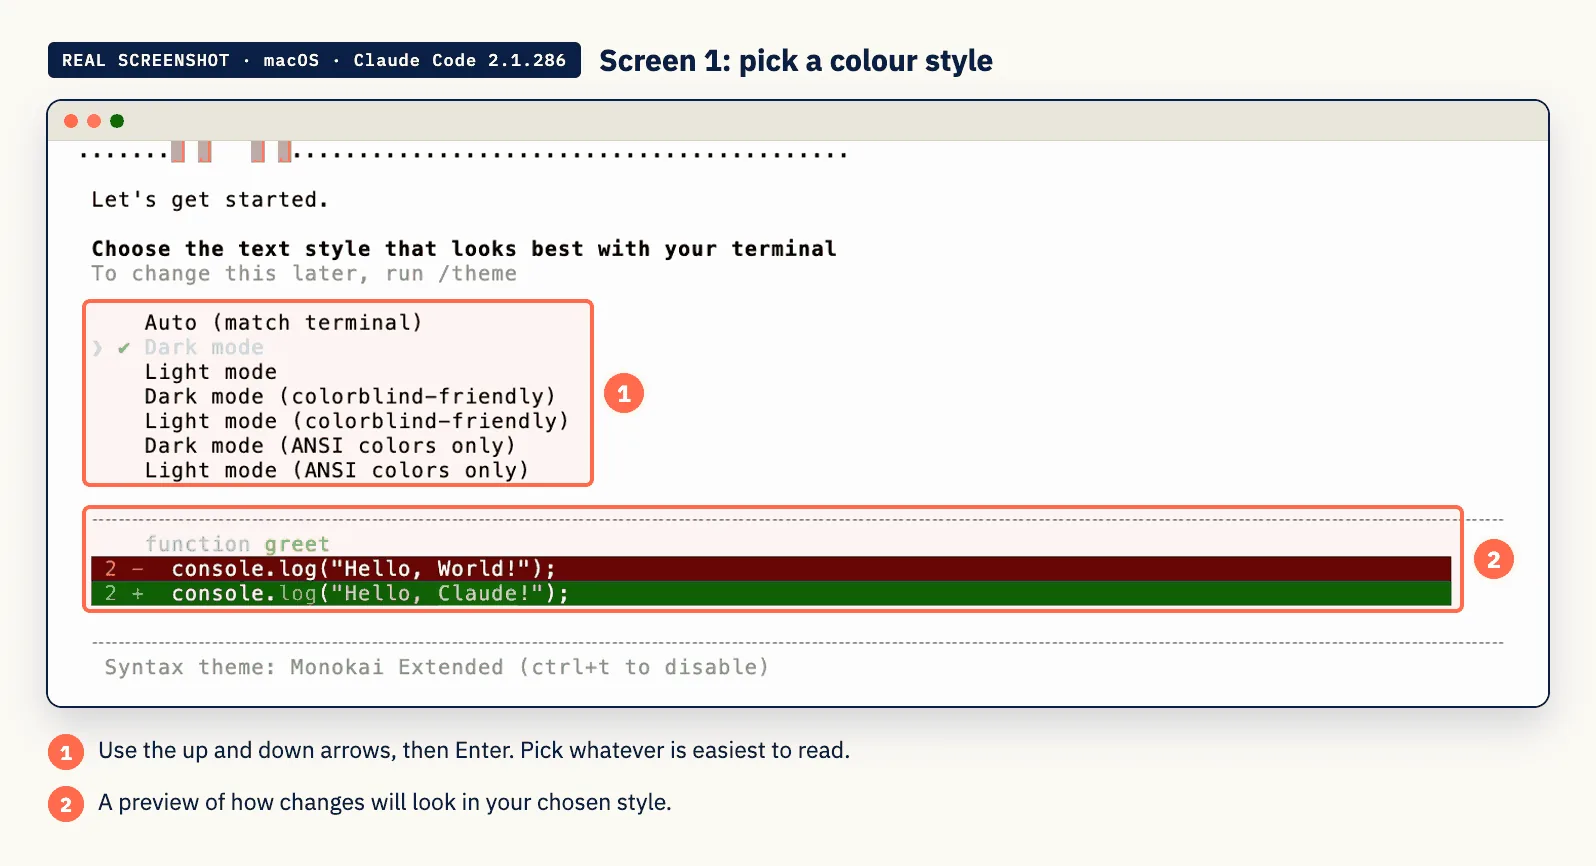
Task: Select the "Auto (match terminal)" theme option
Action: coord(283,322)
